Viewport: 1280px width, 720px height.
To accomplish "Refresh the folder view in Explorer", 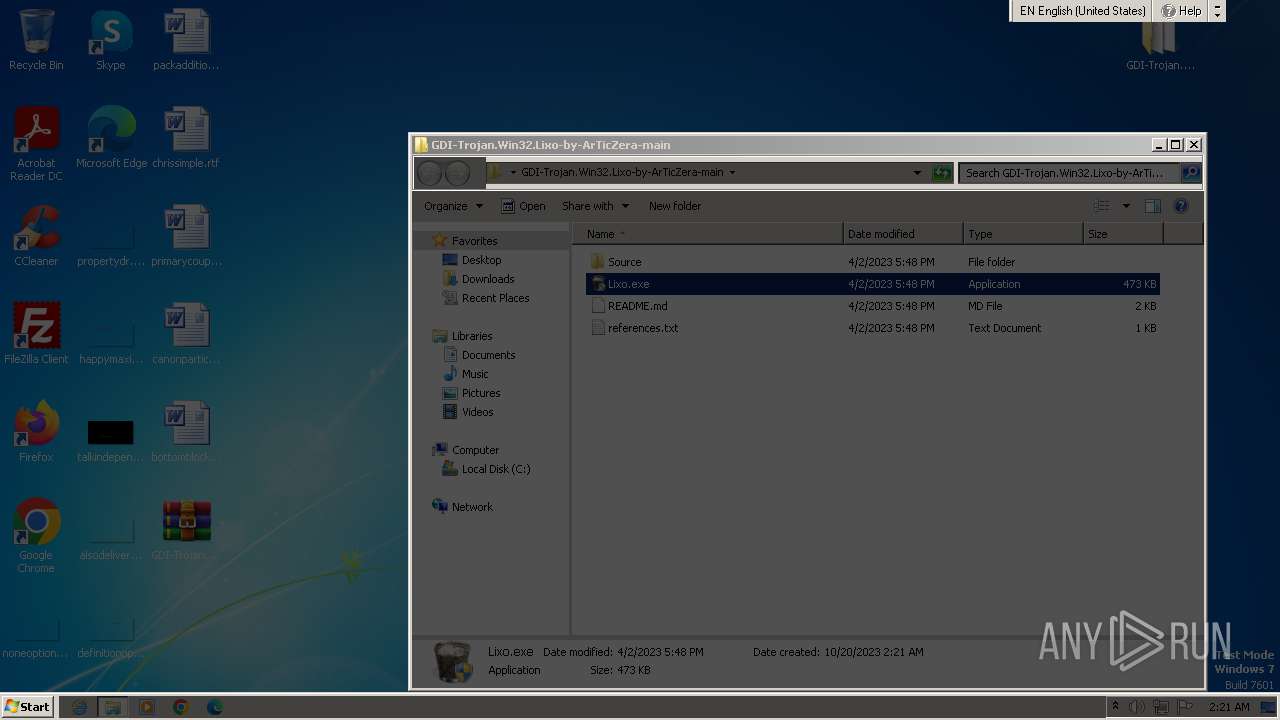I will (941, 173).
